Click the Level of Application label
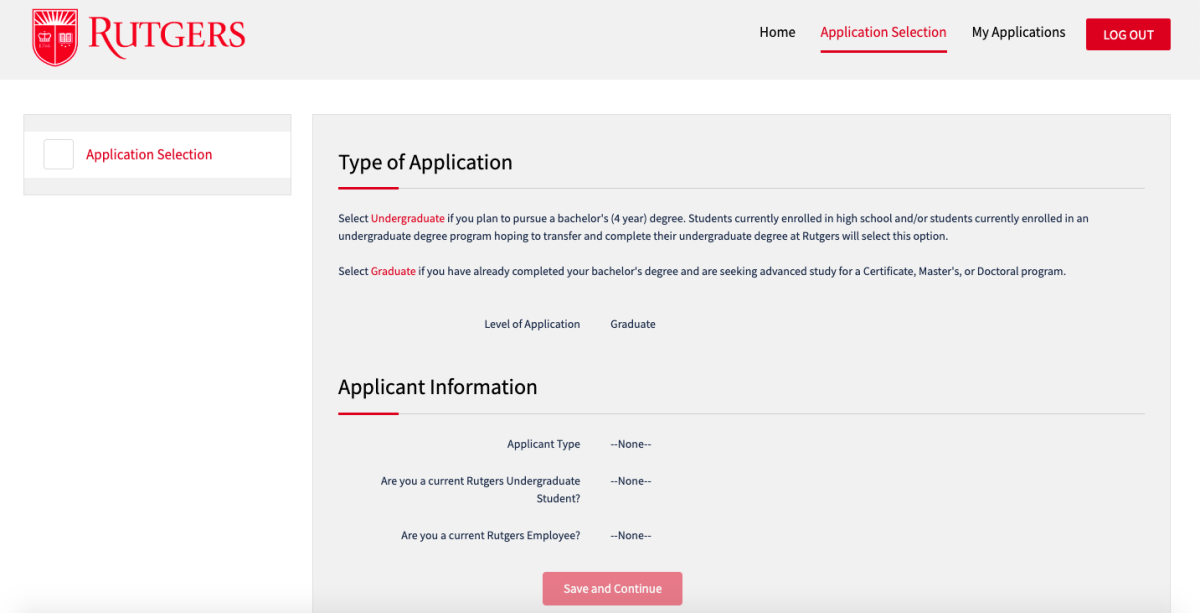This screenshot has height=613, width=1200. tap(532, 324)
